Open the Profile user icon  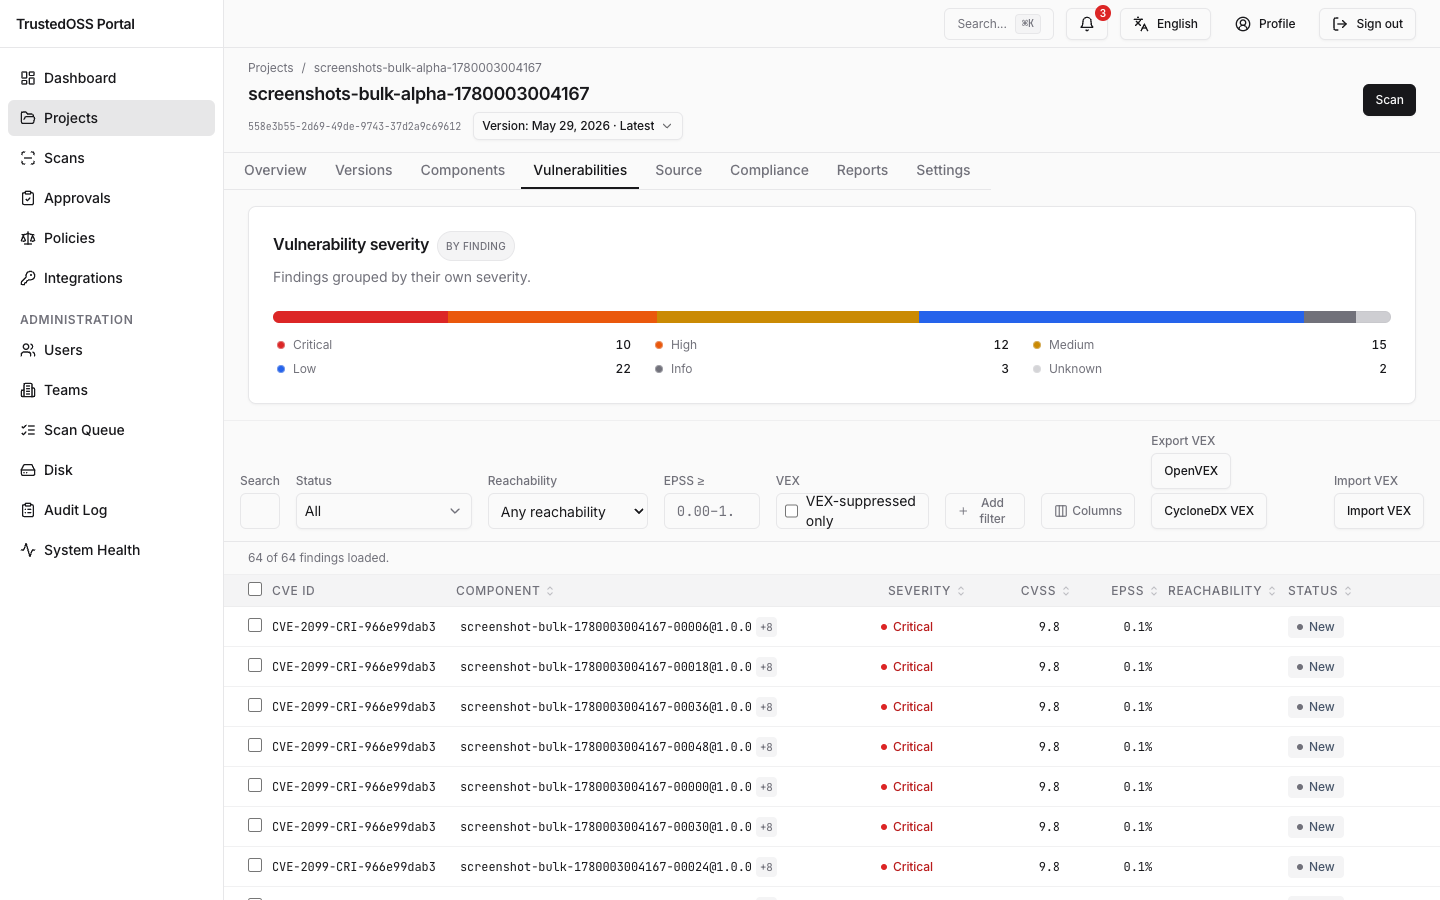(1243, 24)
